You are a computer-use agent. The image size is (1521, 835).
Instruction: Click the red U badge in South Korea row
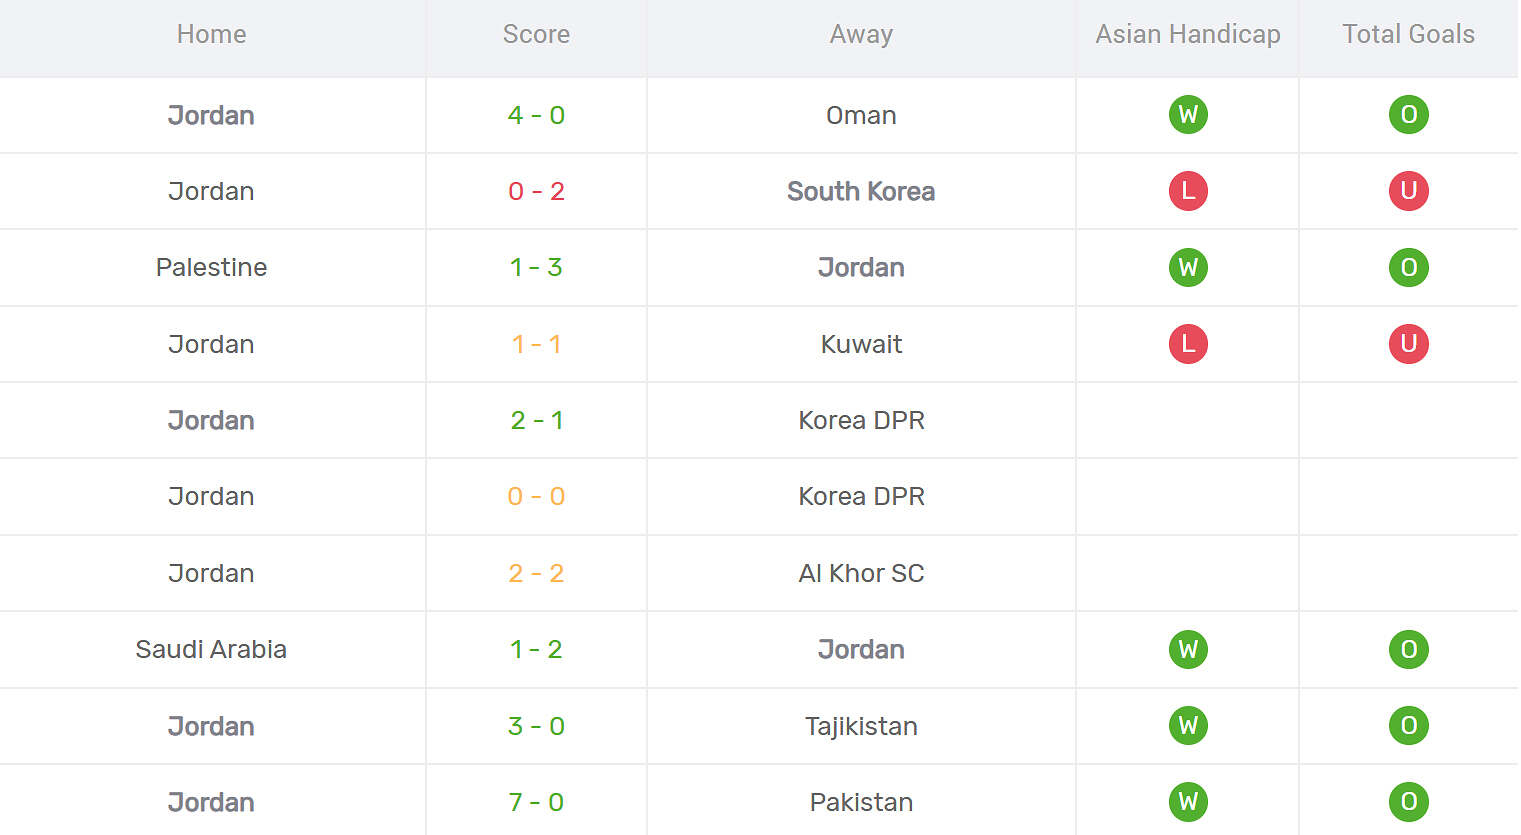[1408, 191]
